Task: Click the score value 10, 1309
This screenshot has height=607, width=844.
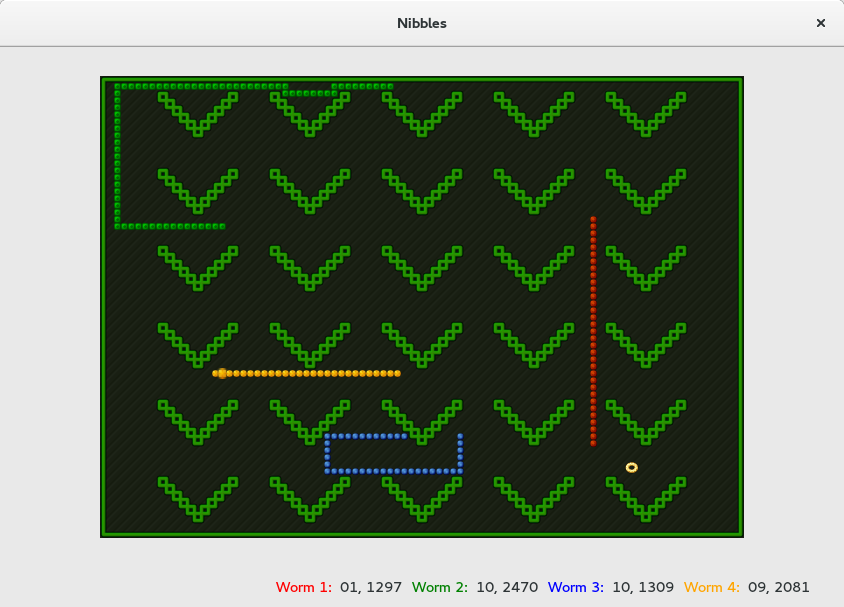Action: [643, 587]
